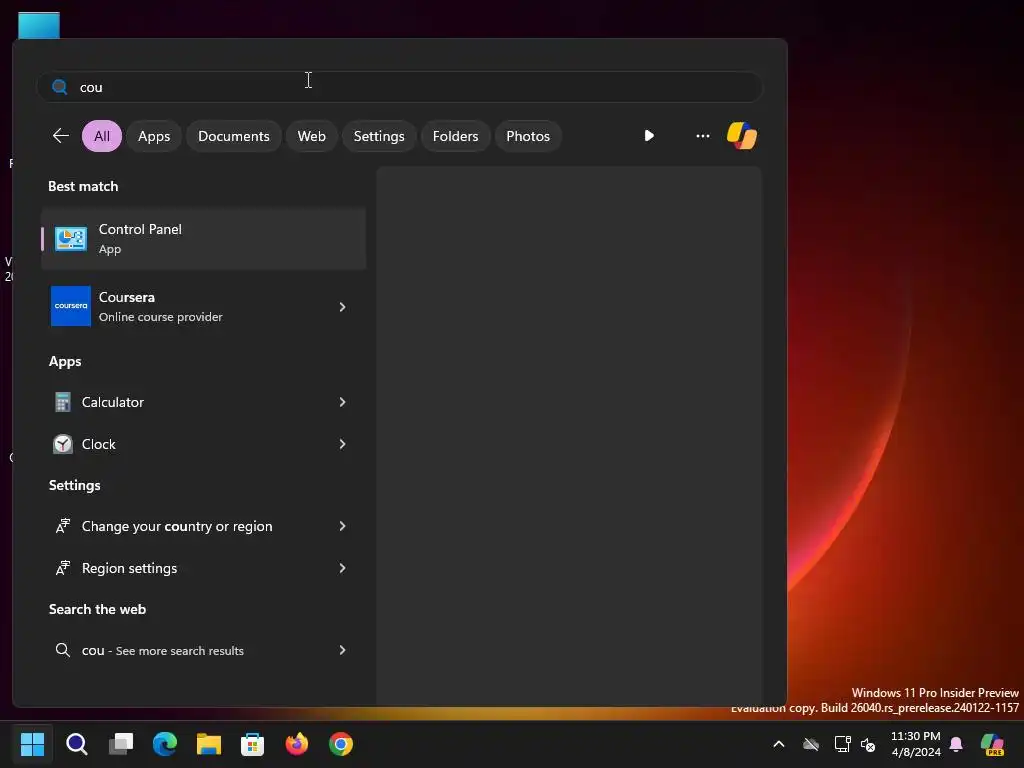Switch to the Apps filter
This screenshot has height=768, width=1024.
pyautogui.click(x=154, y=136)
